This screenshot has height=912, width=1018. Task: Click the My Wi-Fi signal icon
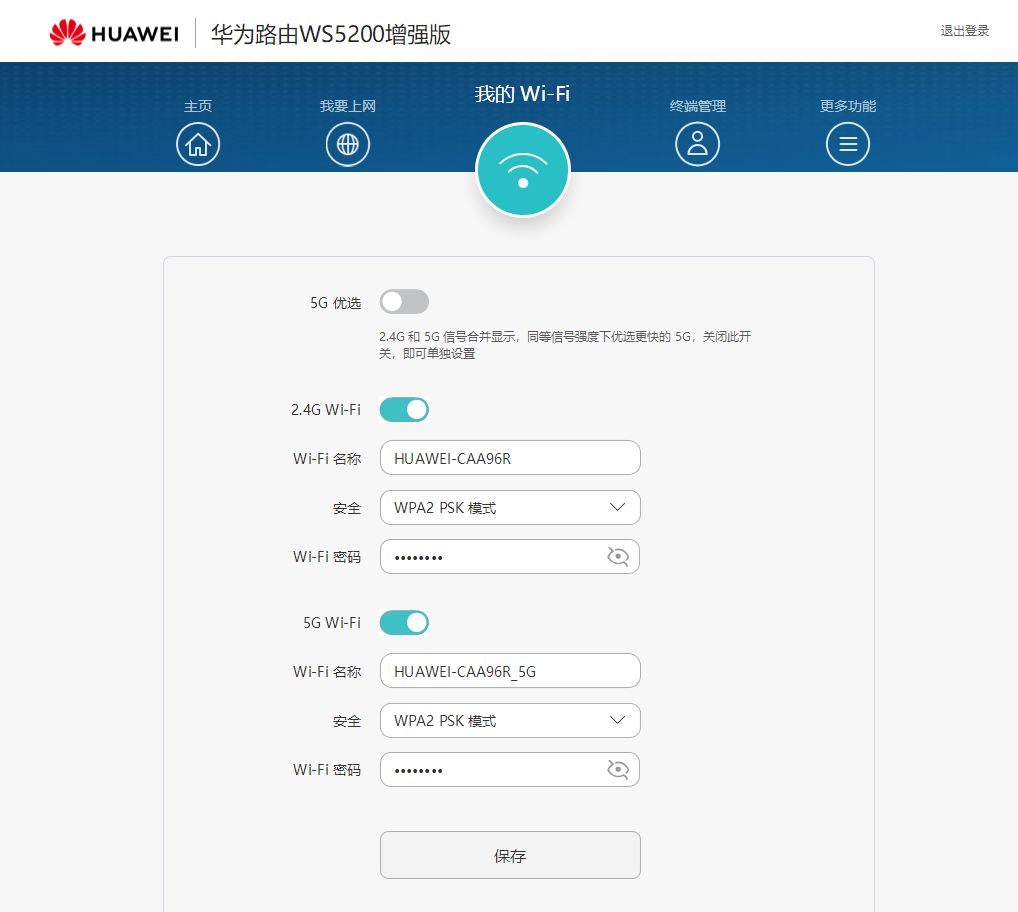(522, 170)
